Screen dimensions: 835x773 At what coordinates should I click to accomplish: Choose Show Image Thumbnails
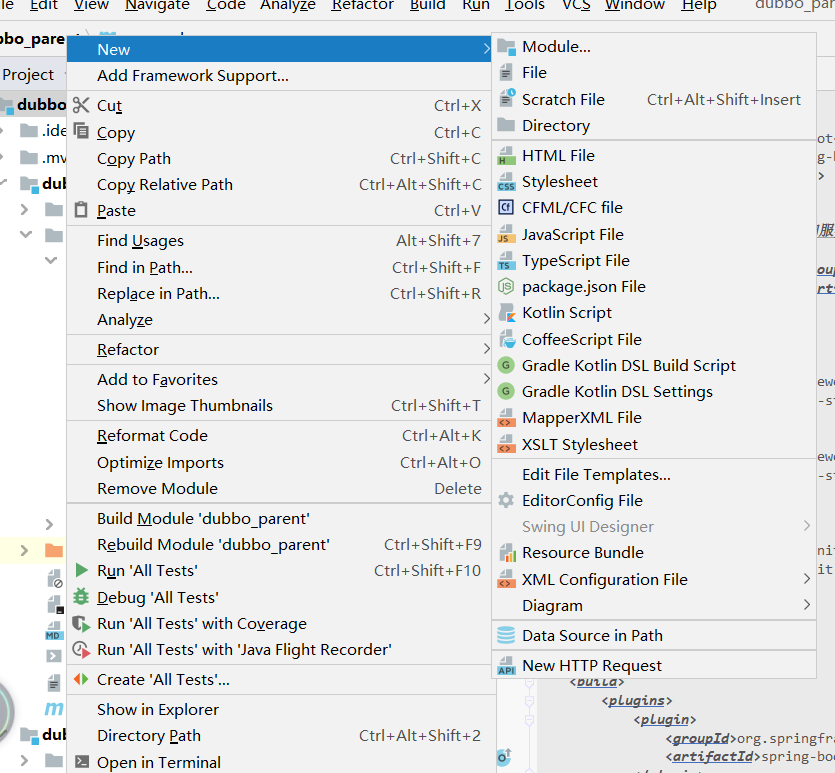click(x=279, y=406)
